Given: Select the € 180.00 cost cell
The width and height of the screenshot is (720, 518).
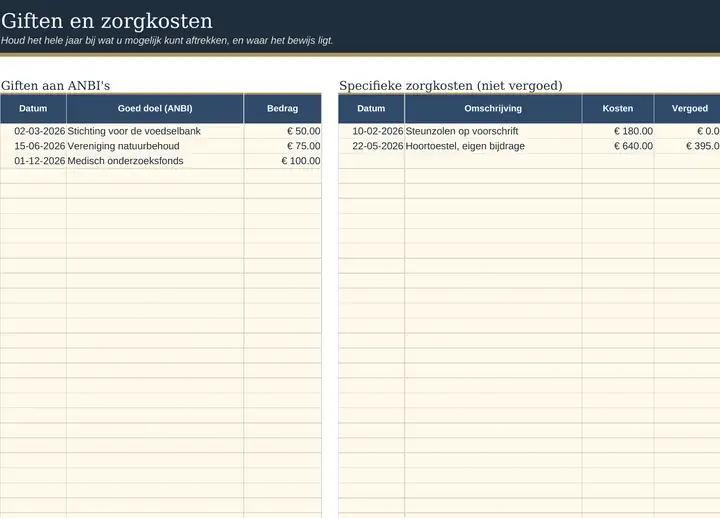Looking at the screenshot, I should [x=618, y=131].
